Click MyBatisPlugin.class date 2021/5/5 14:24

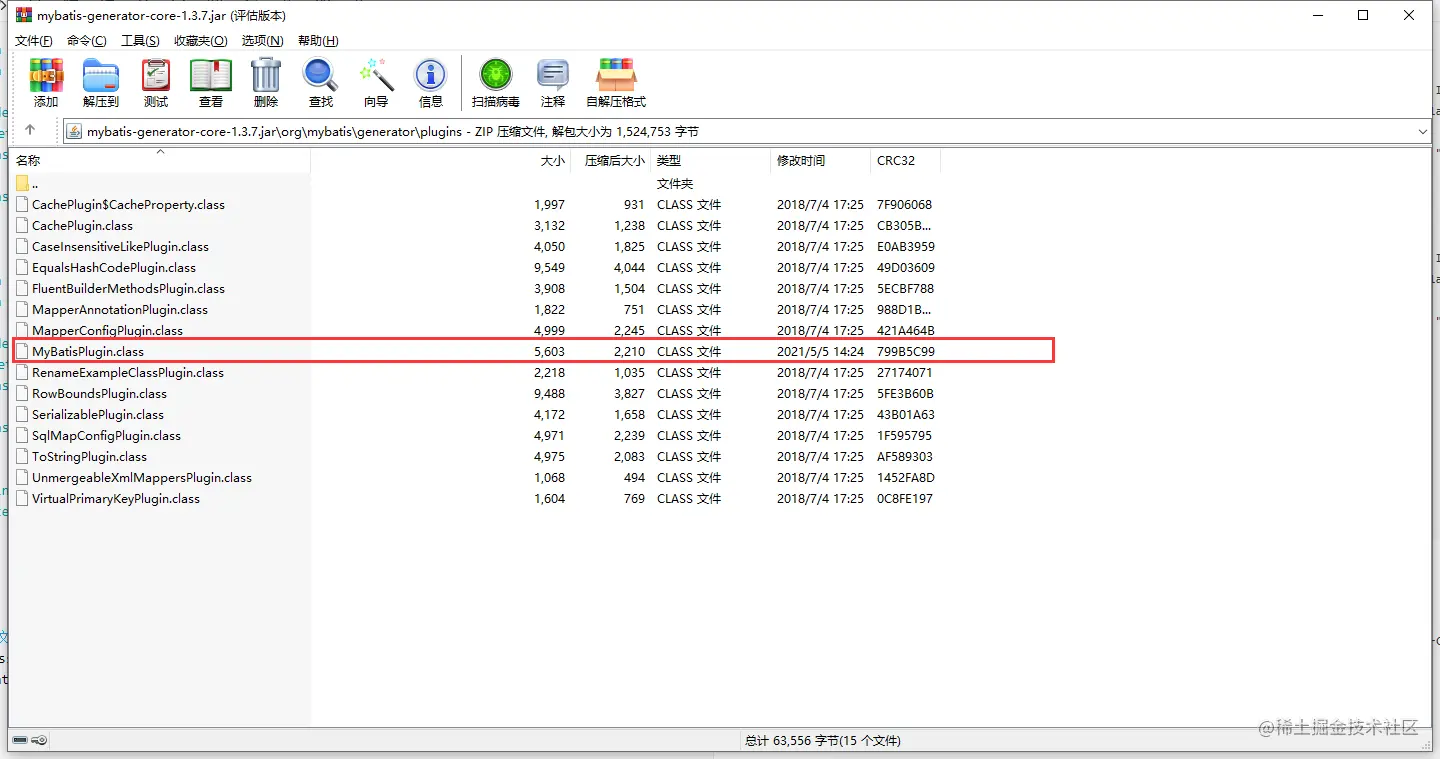tap(820, 351)
